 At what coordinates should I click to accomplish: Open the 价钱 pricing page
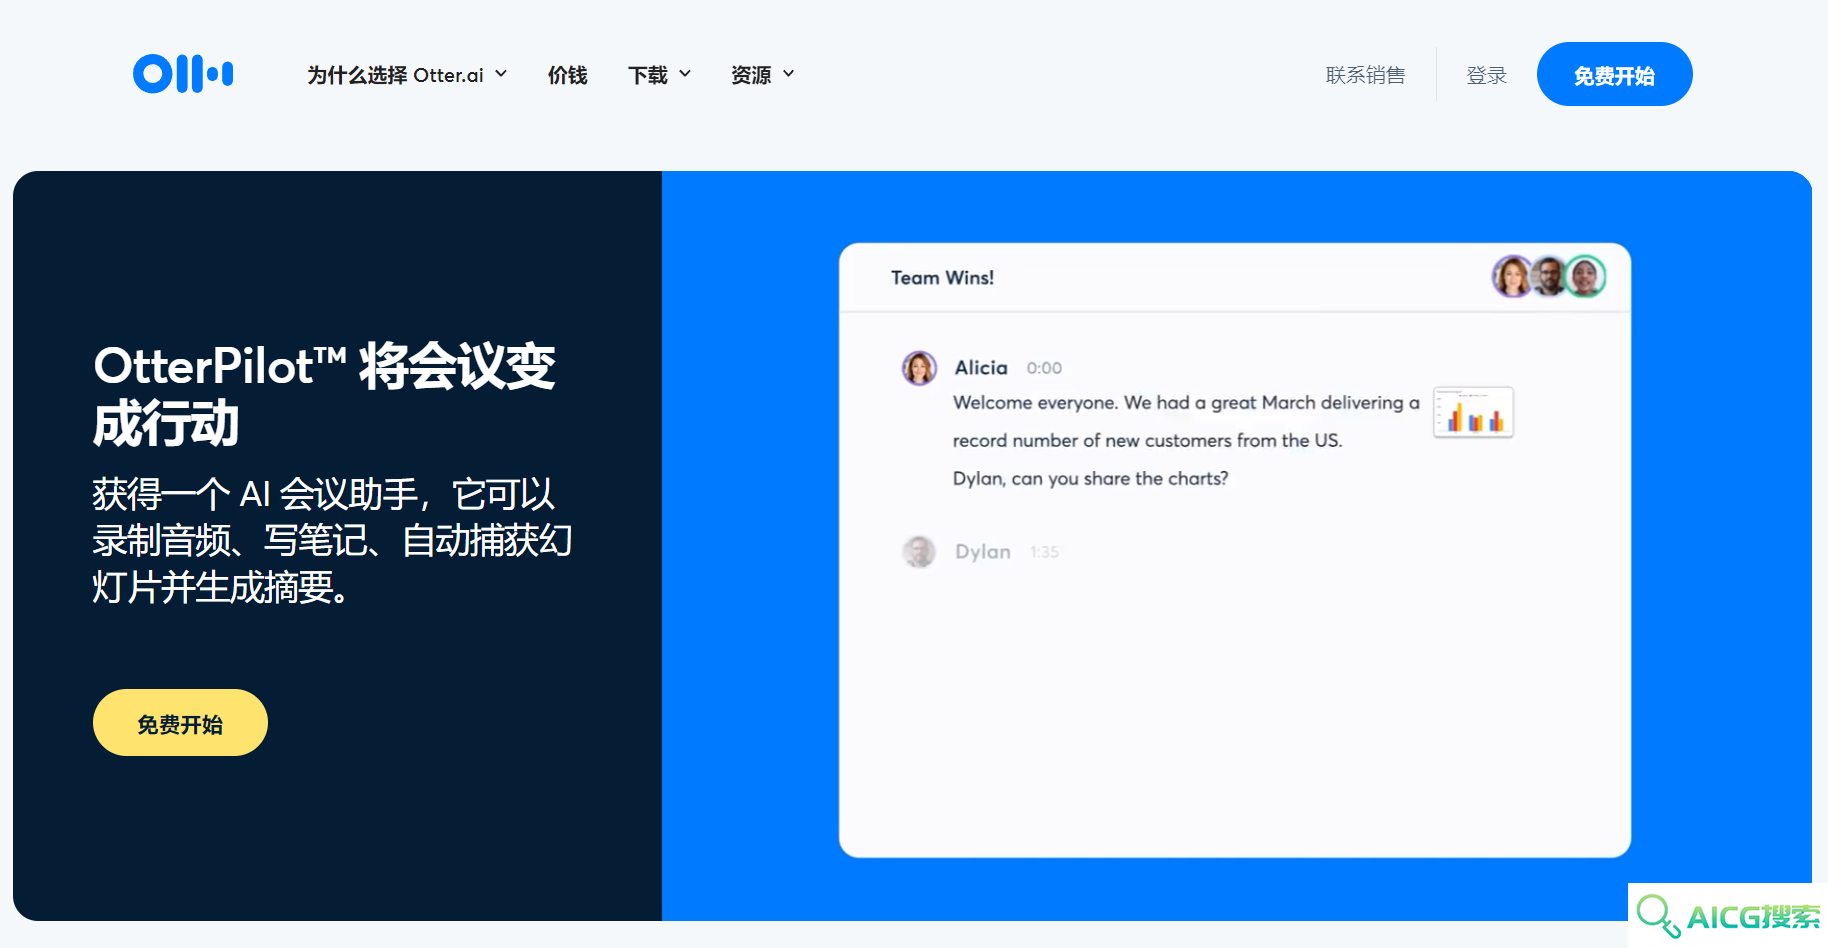tap(567, 75)
